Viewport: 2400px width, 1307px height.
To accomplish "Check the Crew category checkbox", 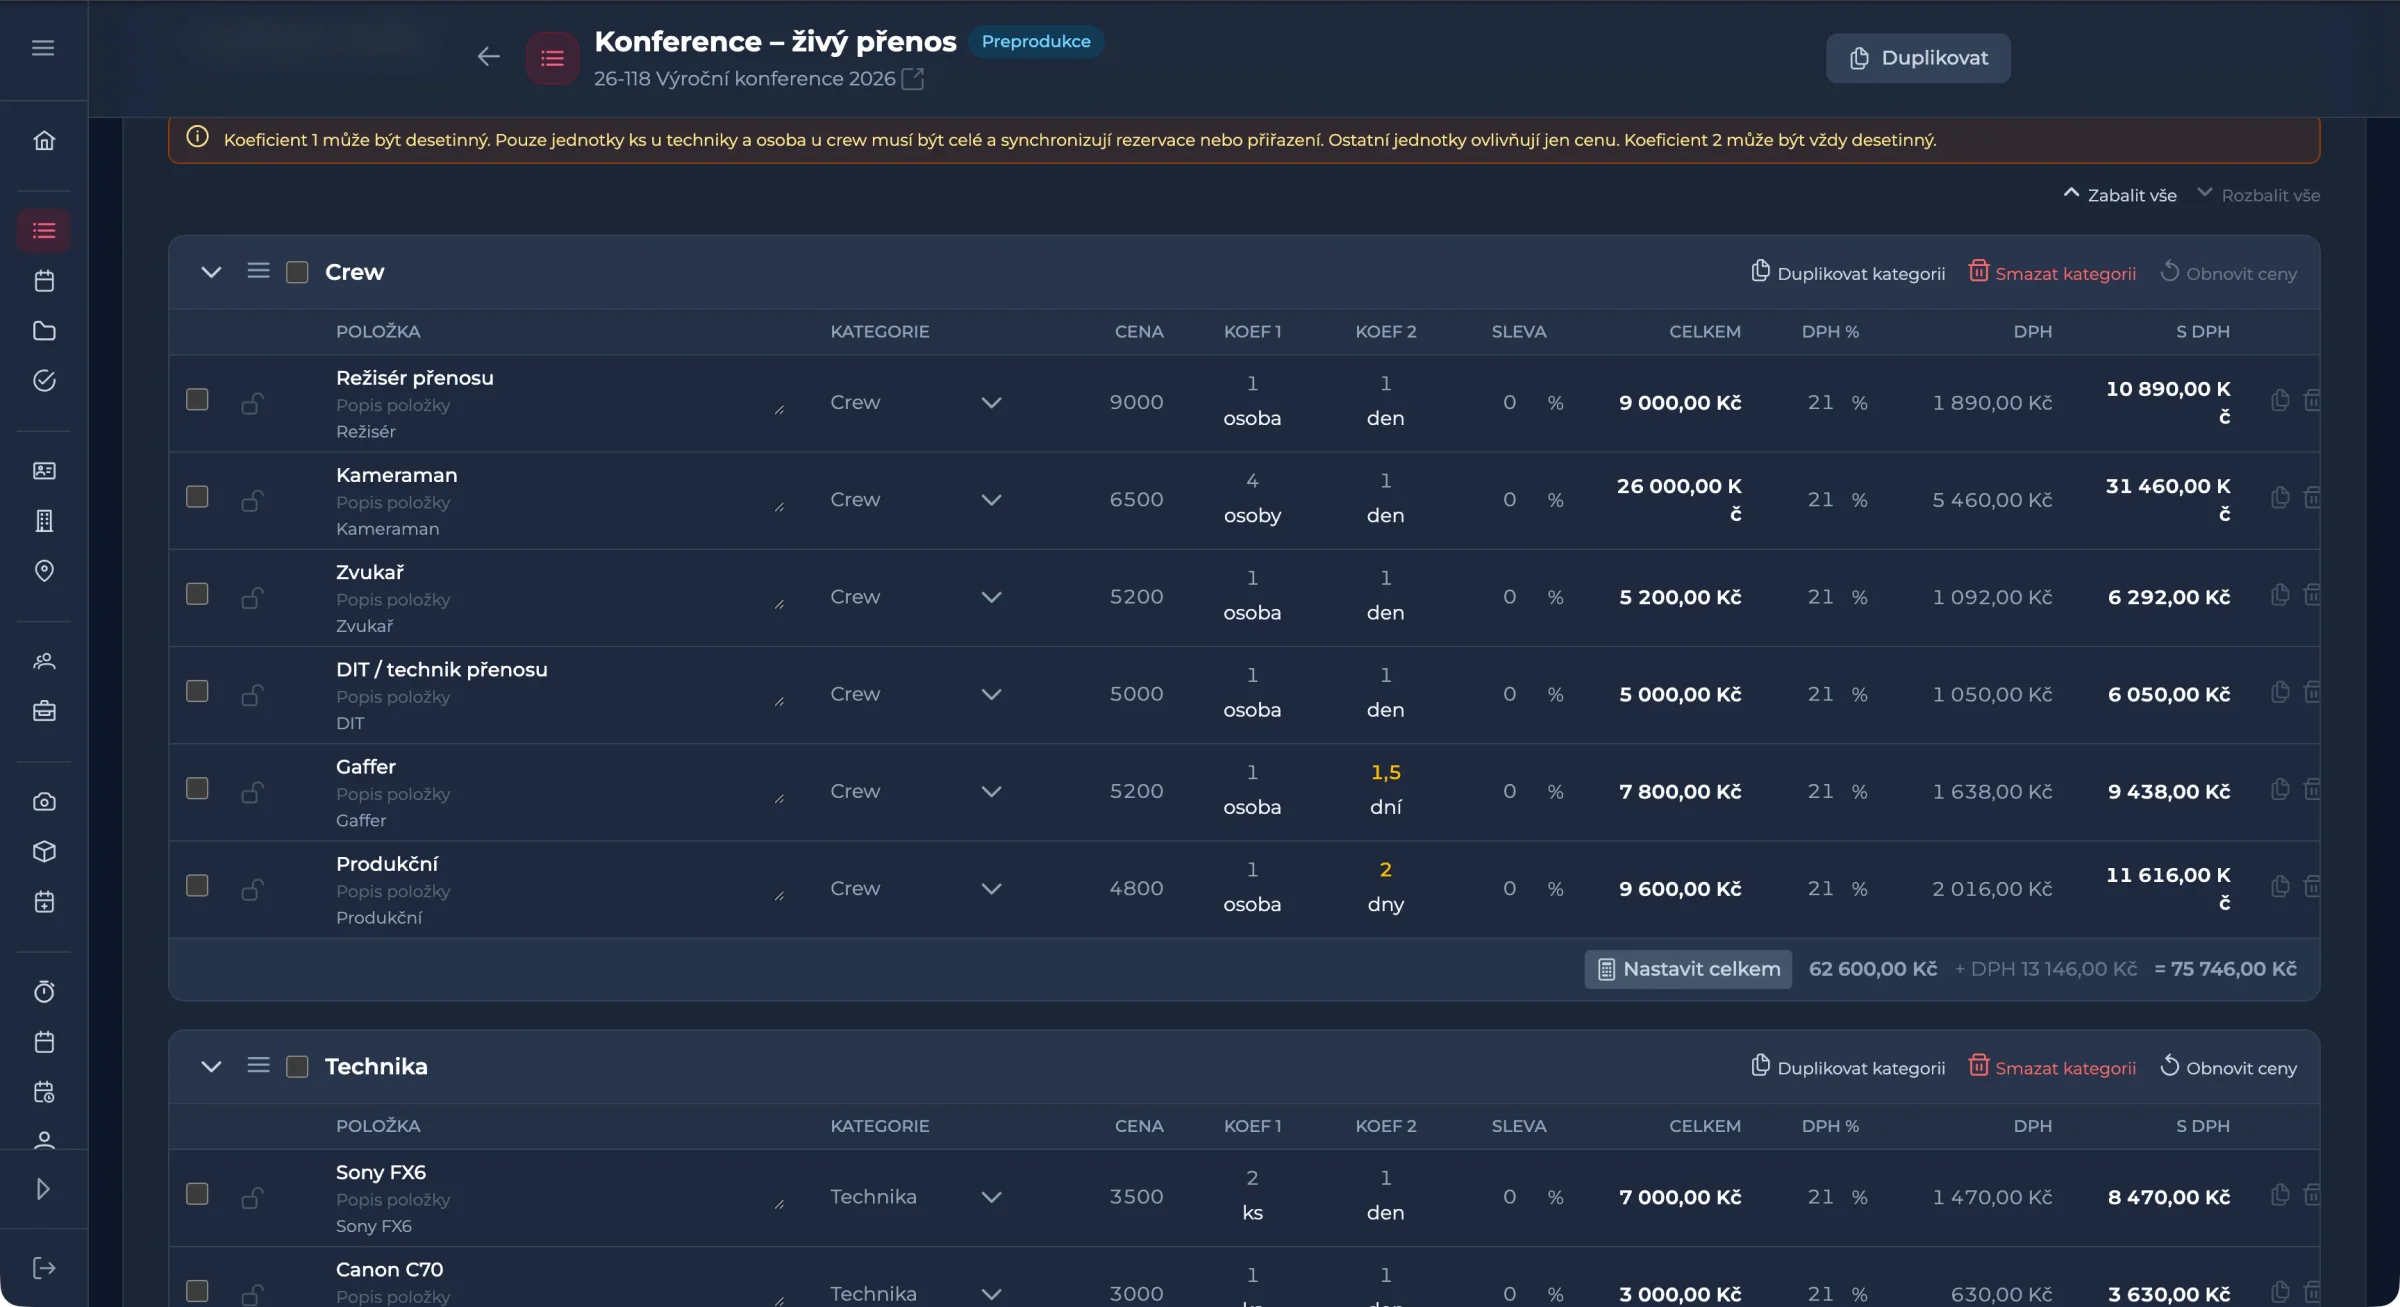I will tap(297, 272).
